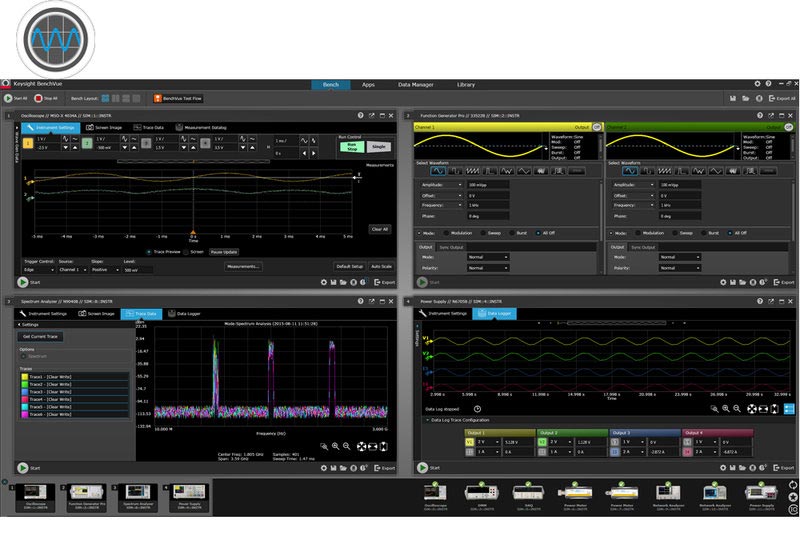Click save icon in top toolbar
The image size is (800, 560).
point(733,98)
